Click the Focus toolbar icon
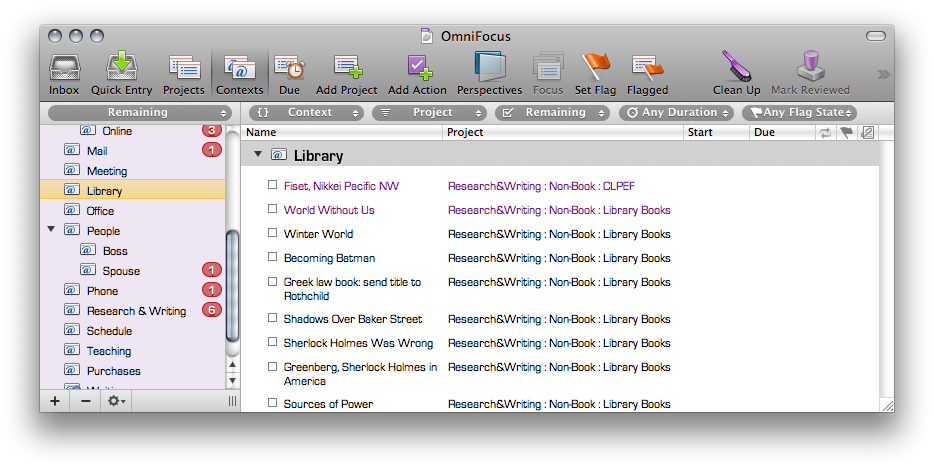 pyautogui.click(x=548, y=67)
